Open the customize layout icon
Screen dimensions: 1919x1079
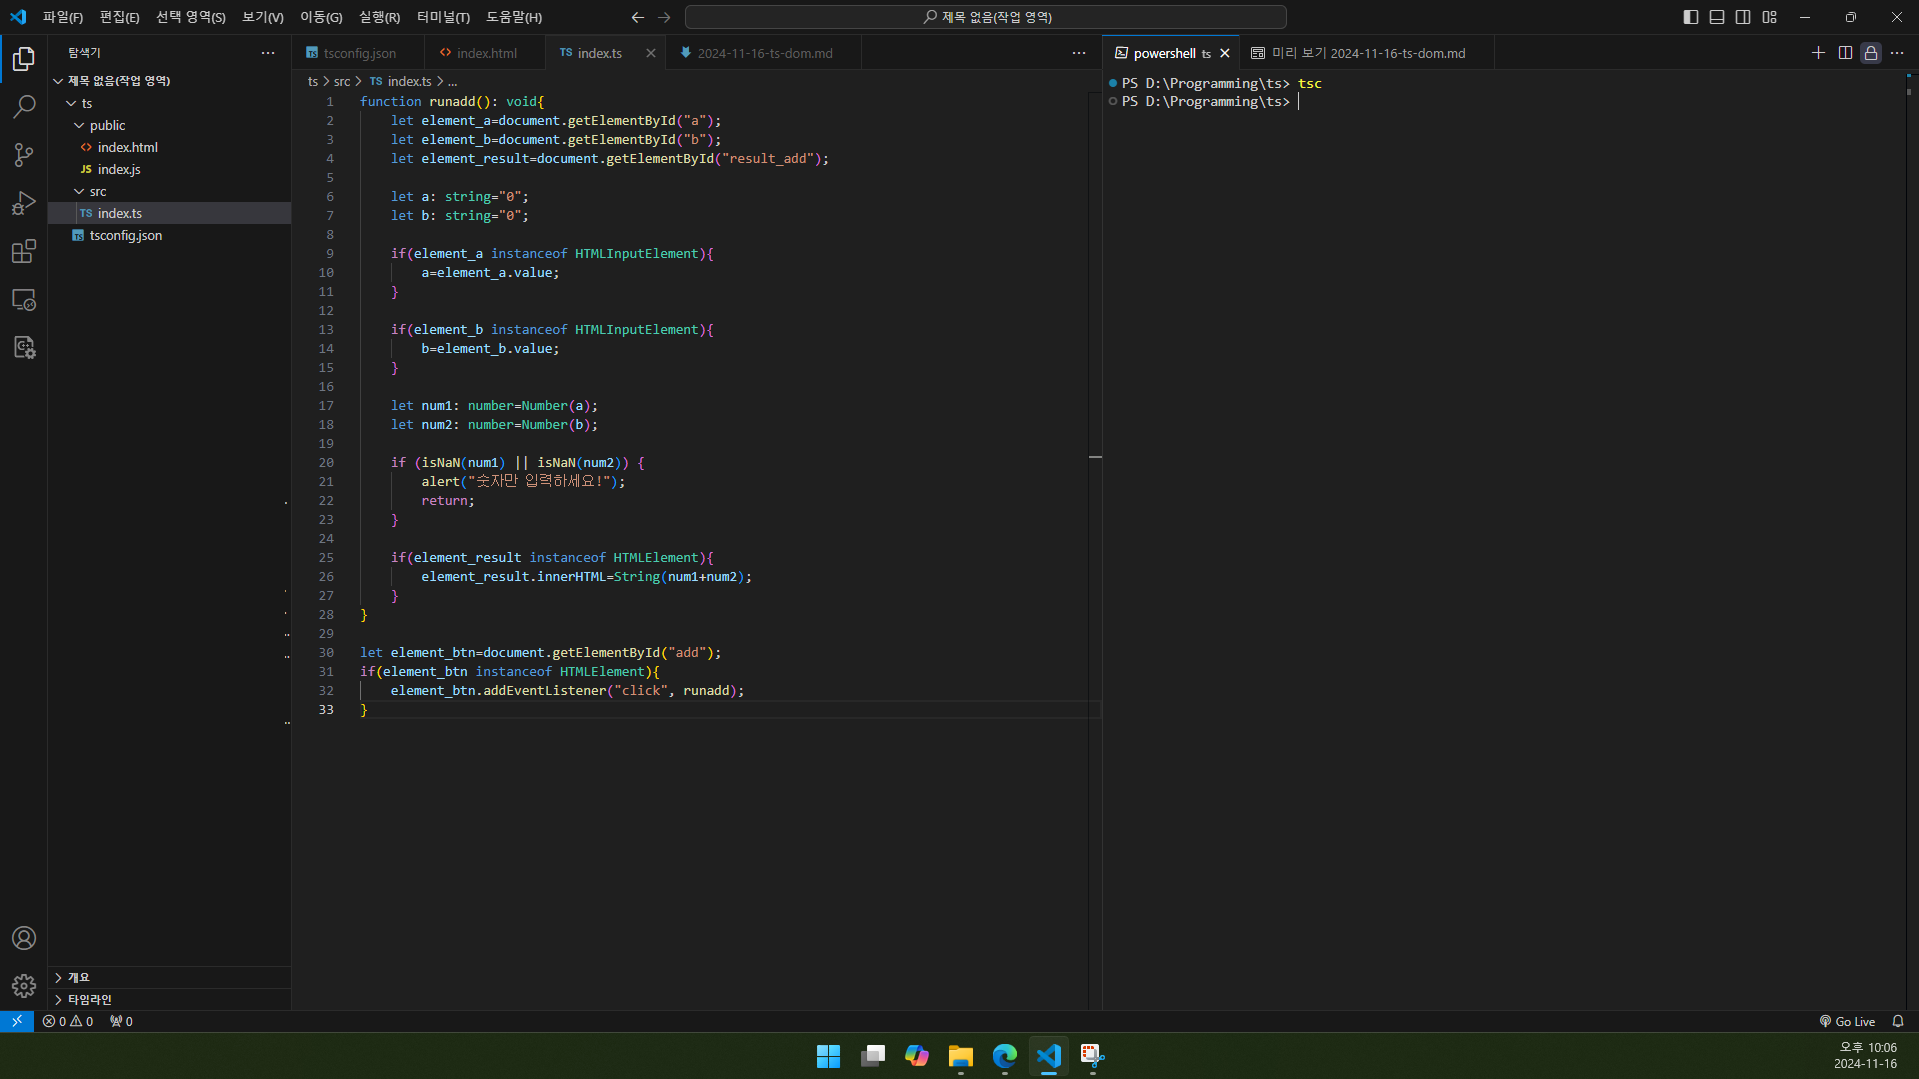click(x=1769, y=17)
